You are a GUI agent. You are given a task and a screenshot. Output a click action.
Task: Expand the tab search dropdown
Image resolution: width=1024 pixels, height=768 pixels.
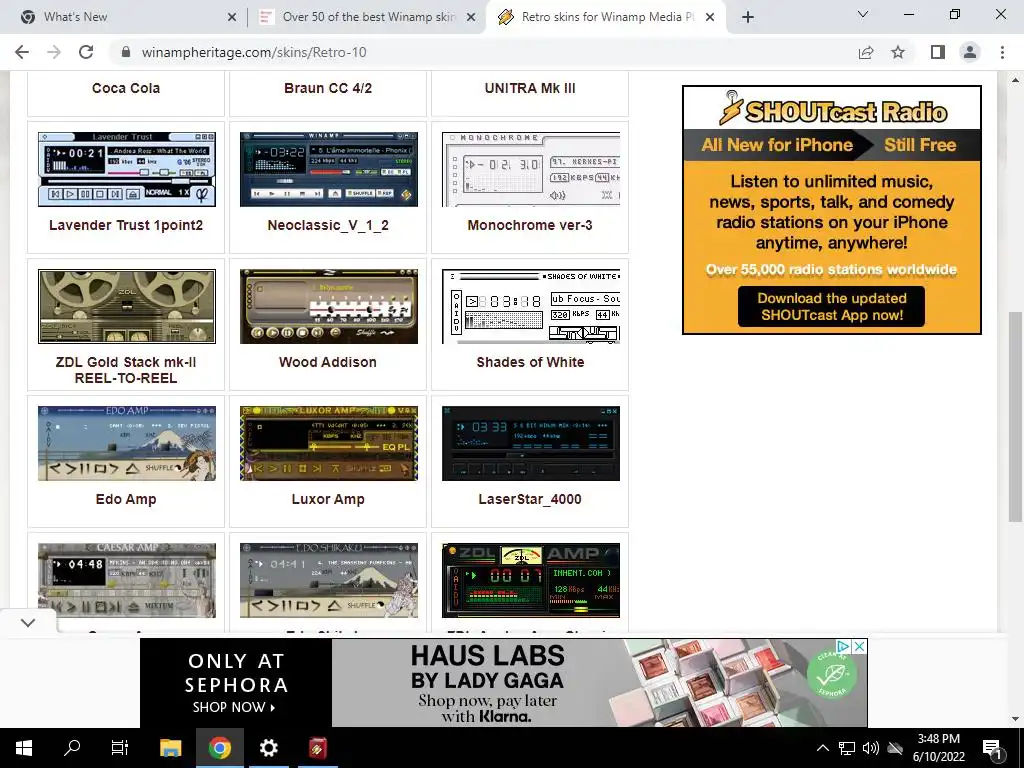[863, 14]
